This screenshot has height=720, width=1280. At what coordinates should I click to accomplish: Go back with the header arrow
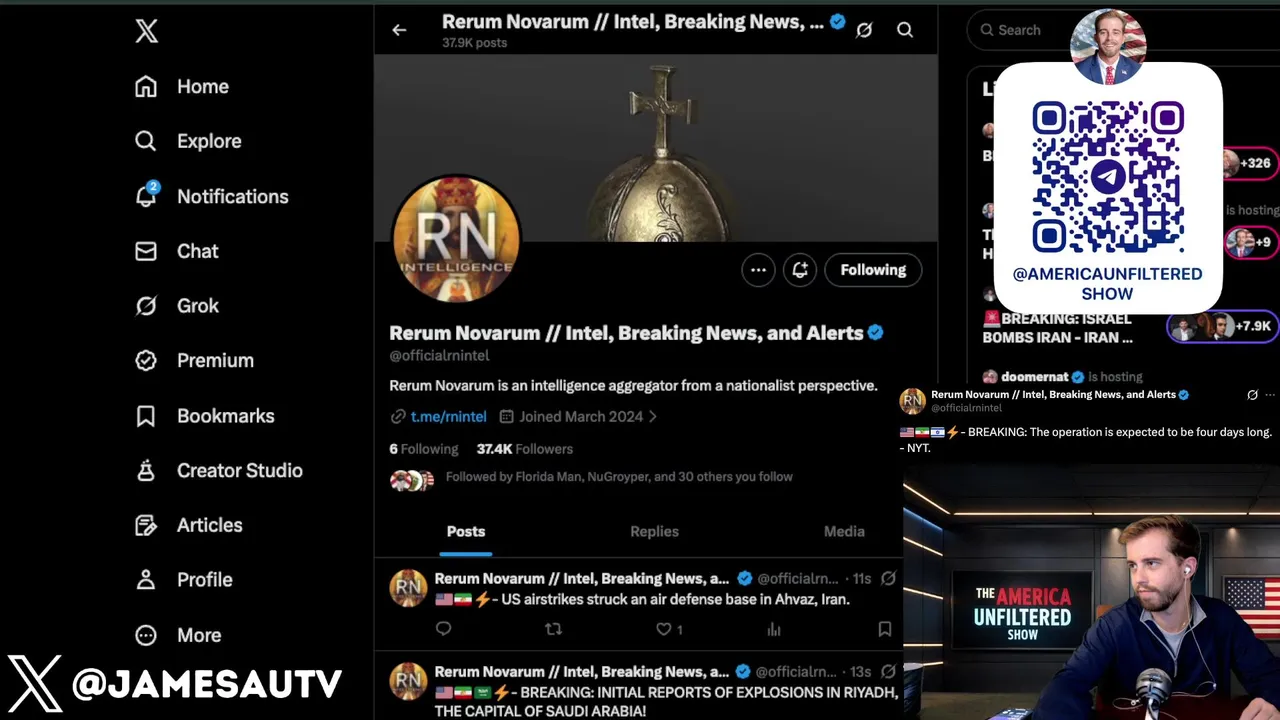click(x=399, y=30)
